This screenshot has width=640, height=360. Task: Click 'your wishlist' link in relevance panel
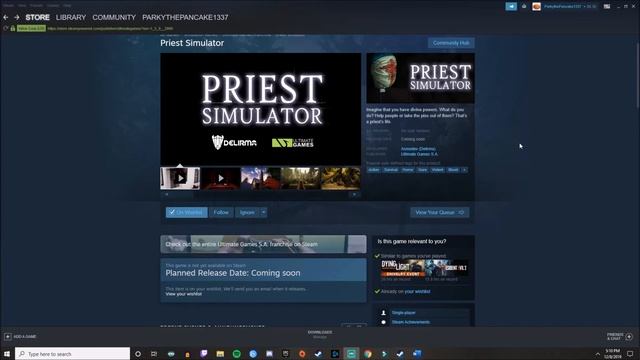[417, 291]
